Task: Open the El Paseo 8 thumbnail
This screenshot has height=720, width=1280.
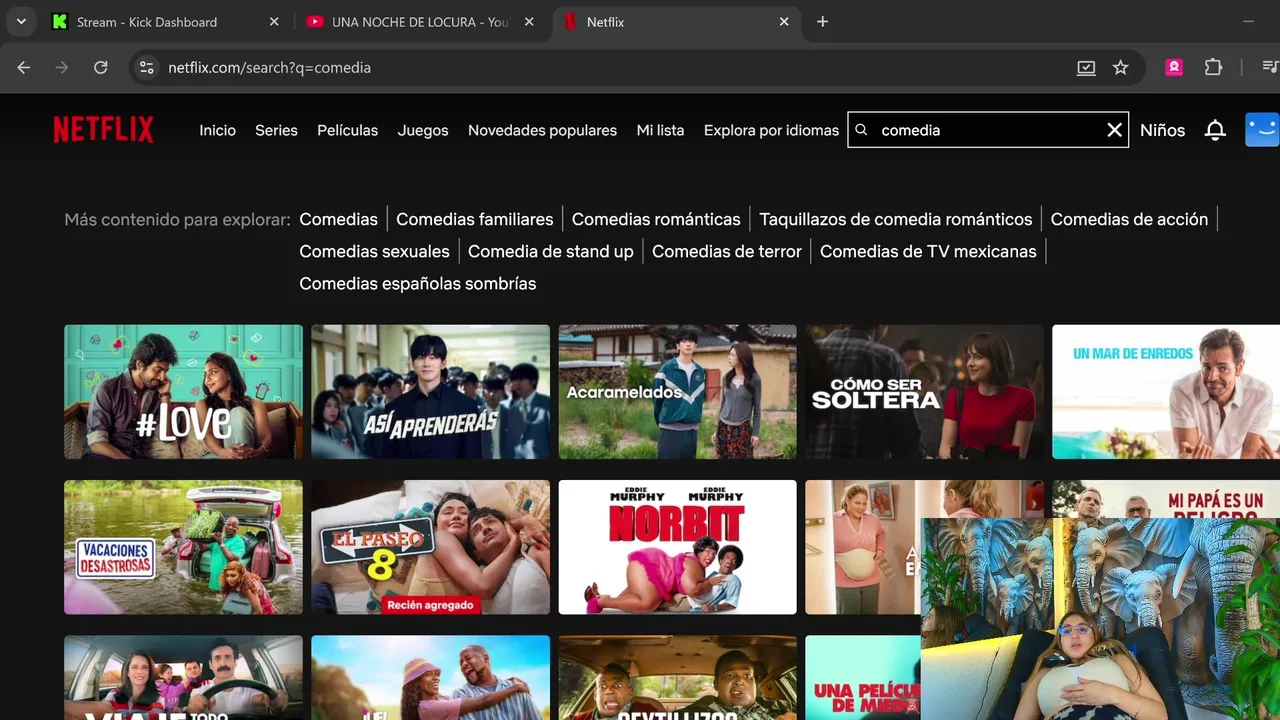Action: point(430,547)
